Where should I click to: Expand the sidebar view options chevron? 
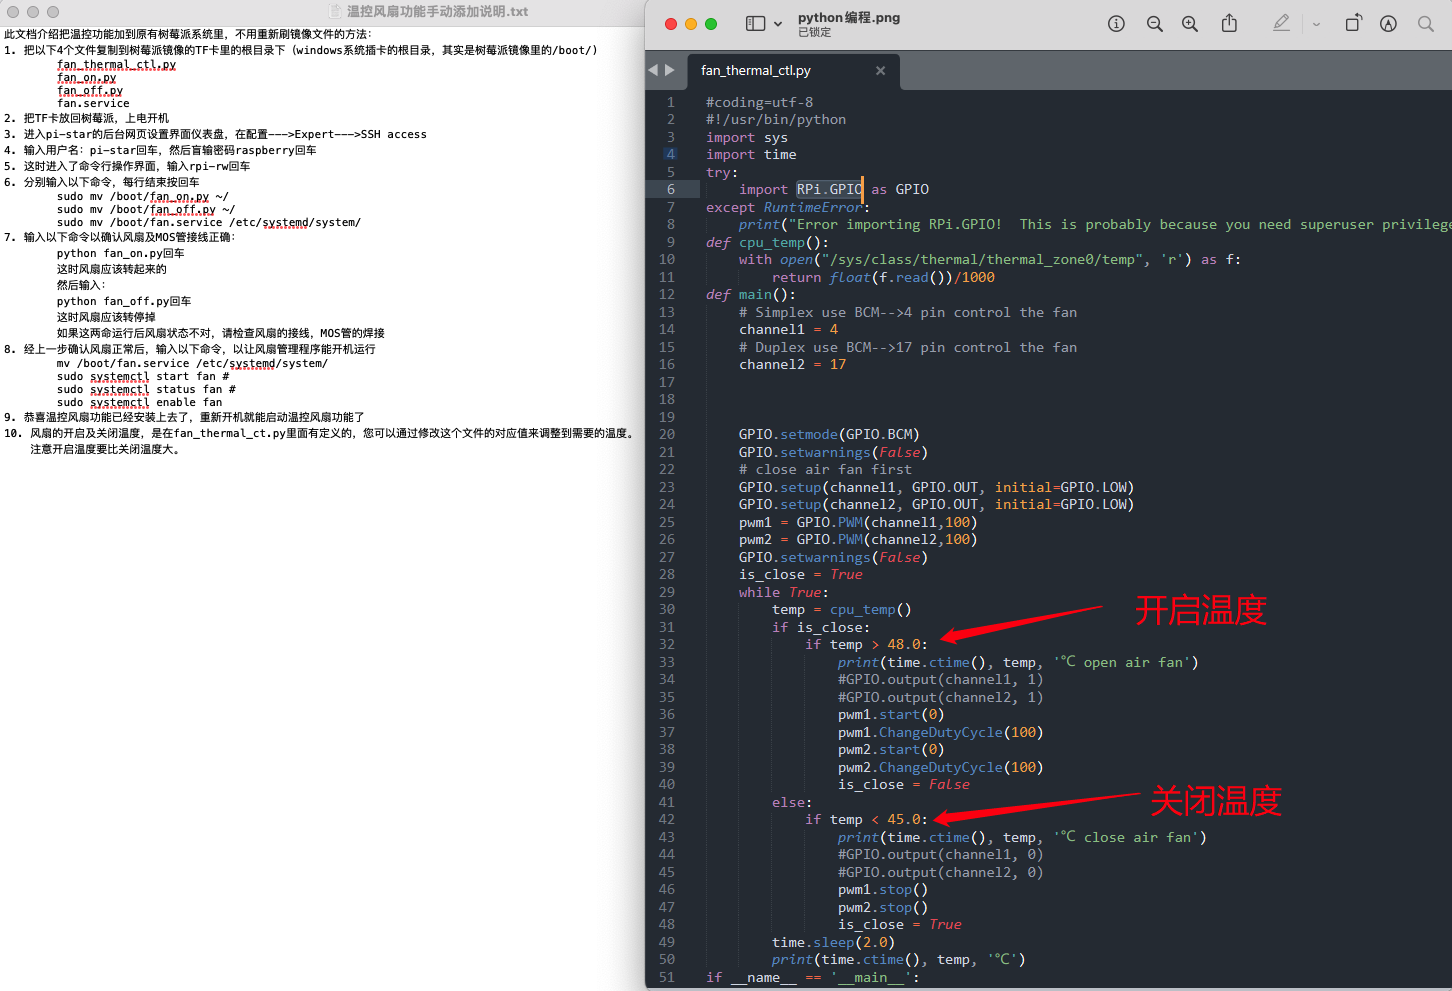click(x=778, y=24)
